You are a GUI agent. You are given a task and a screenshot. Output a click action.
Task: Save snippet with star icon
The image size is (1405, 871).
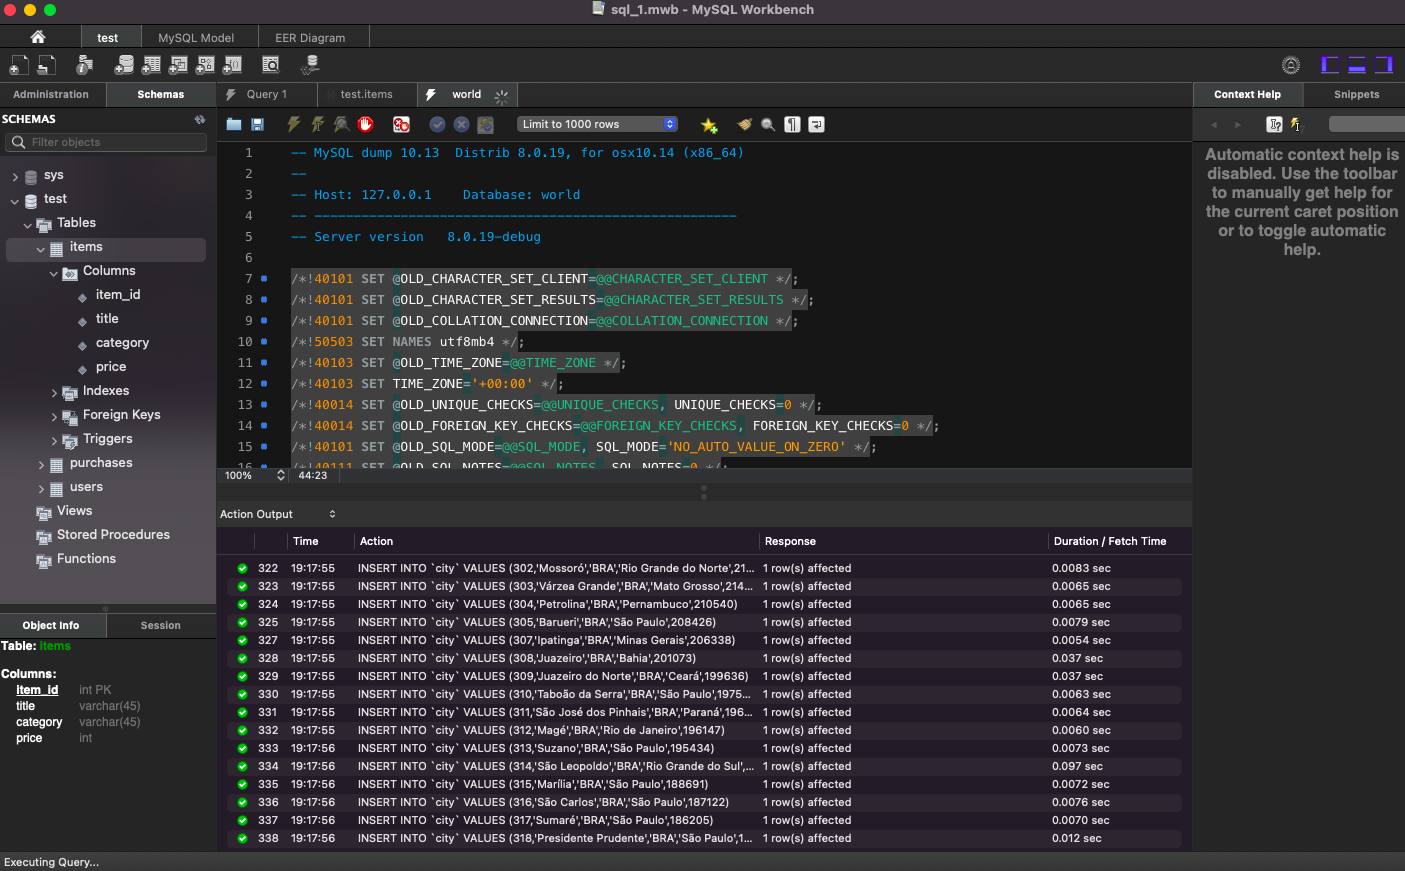(709, 124)
